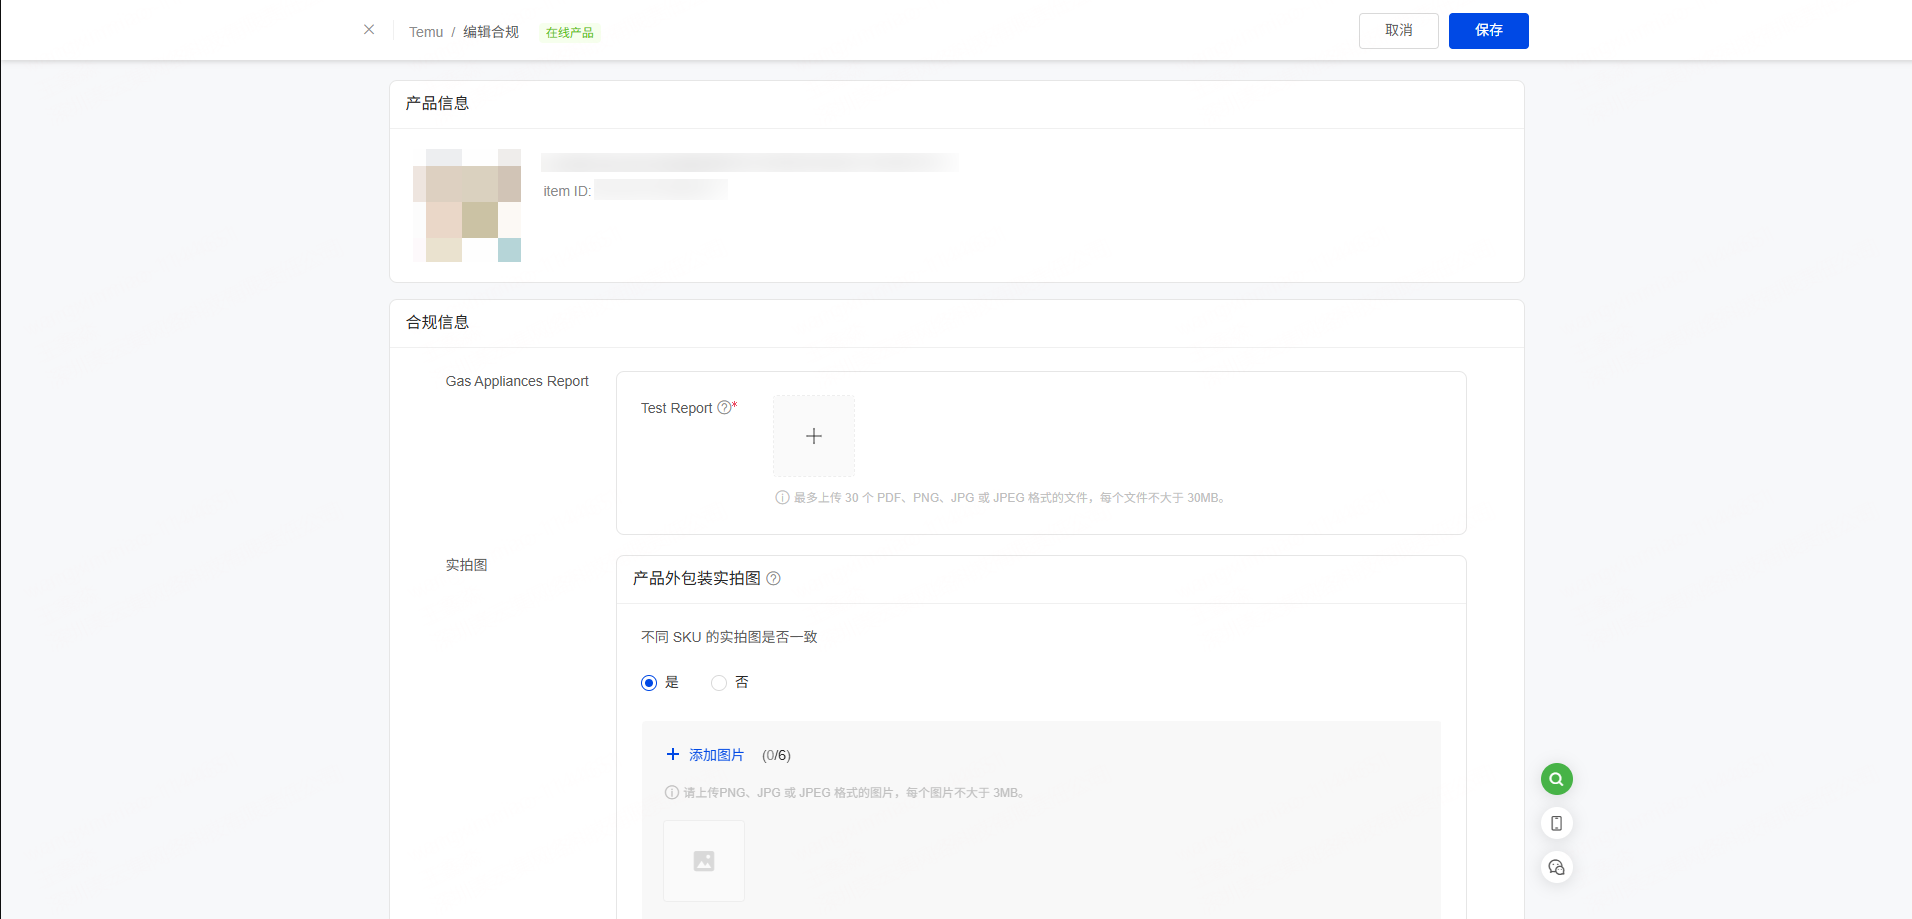Click the empty image placeholder tile

coord(703,861)
